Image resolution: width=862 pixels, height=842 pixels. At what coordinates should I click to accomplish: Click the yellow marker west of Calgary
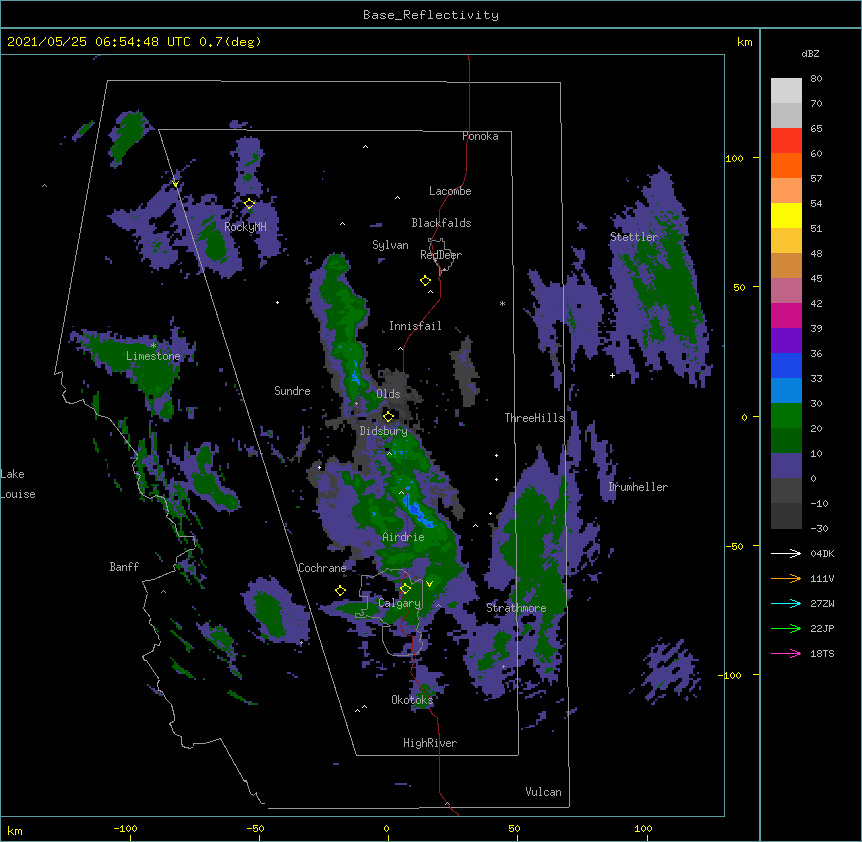point(340,591)
